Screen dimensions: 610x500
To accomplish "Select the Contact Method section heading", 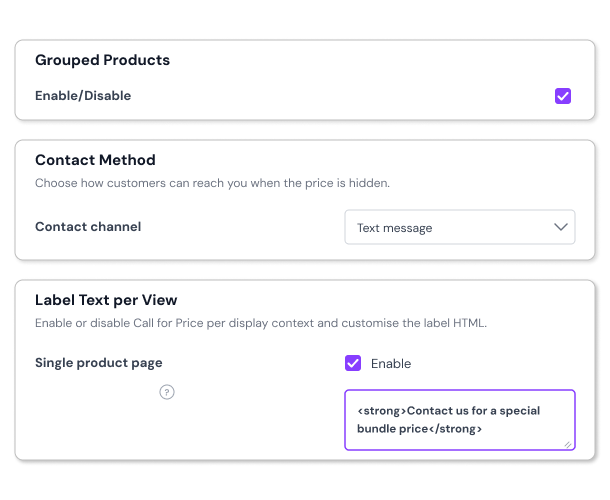I will [x=95, y=160].
